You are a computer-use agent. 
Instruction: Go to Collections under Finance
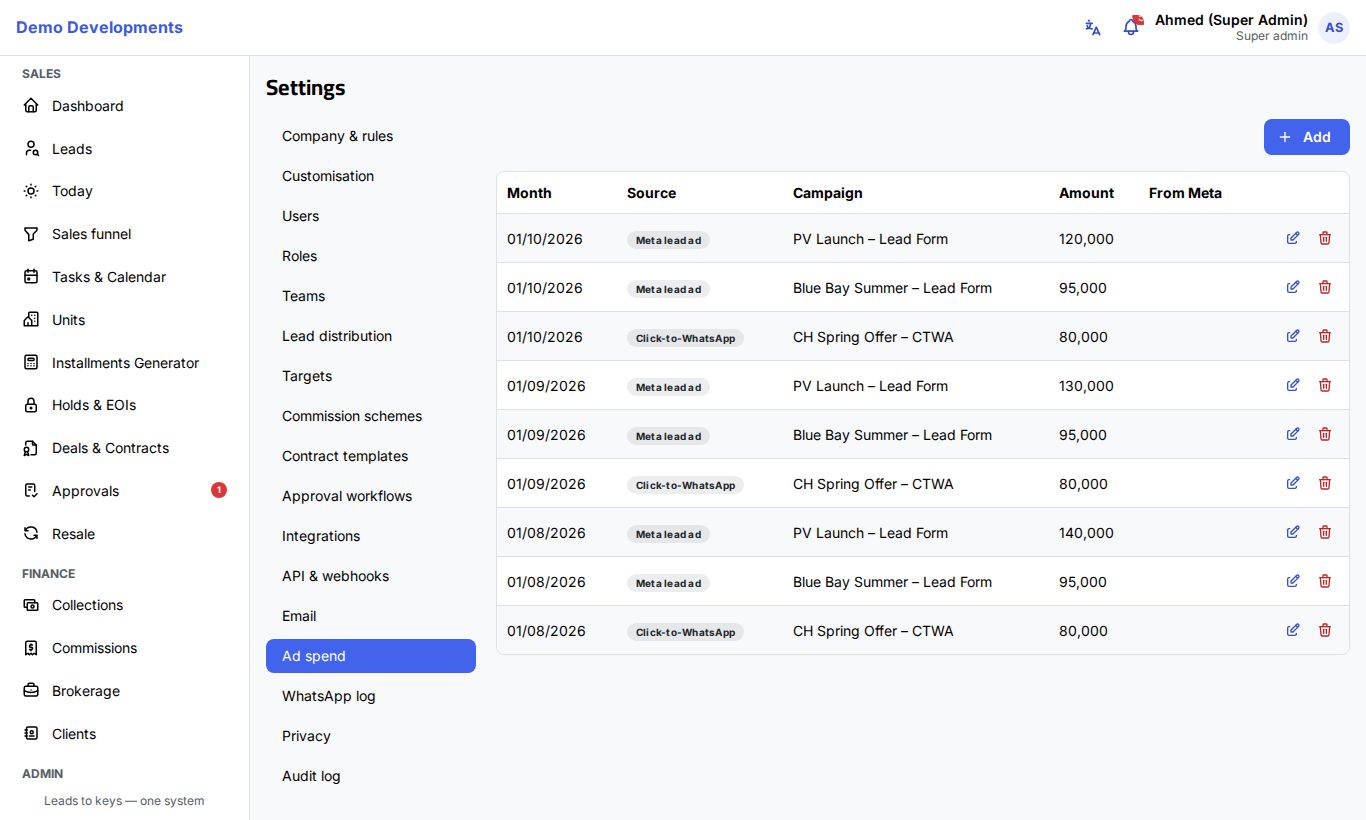click(x=124, y=605)
